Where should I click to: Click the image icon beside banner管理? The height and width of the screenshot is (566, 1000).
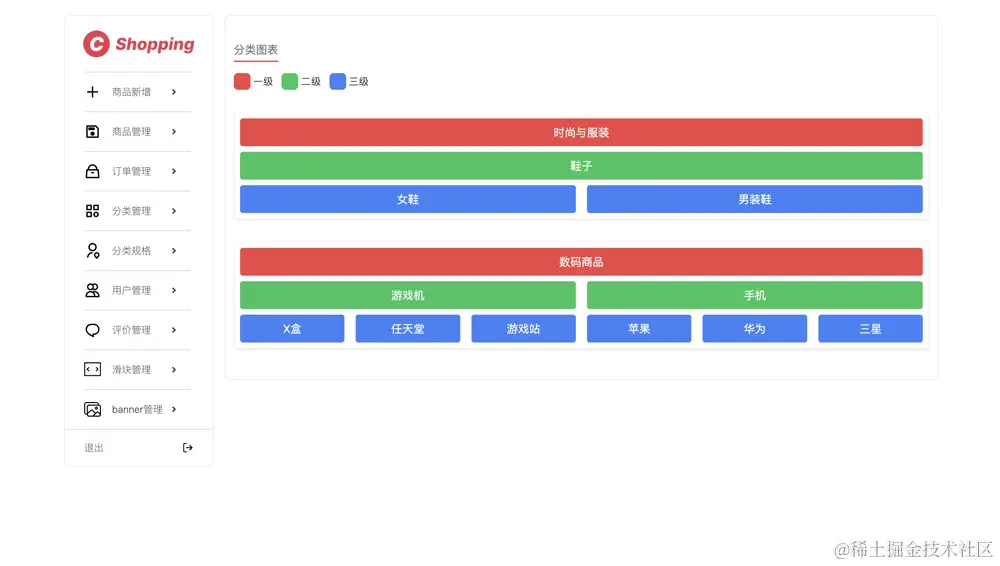tap(92, 409)
